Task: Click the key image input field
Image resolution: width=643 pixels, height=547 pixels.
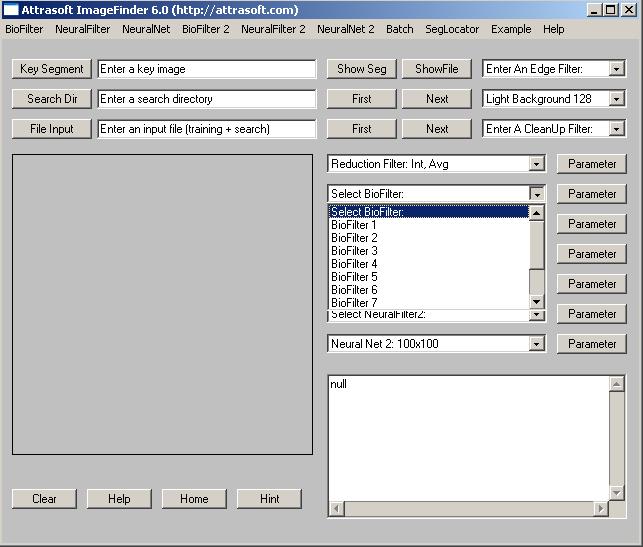Action: coord(206,69)
